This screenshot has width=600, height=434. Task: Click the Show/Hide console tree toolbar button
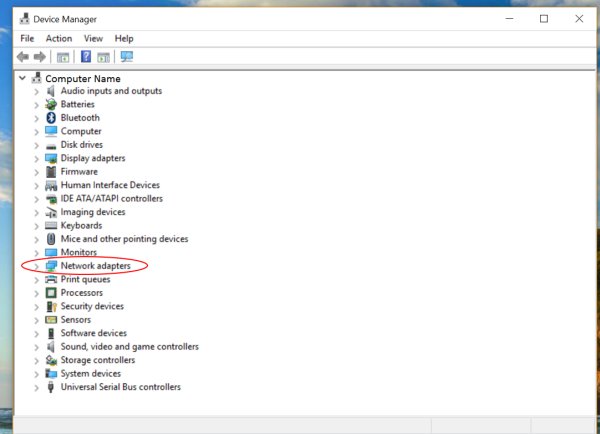point(63,57)
